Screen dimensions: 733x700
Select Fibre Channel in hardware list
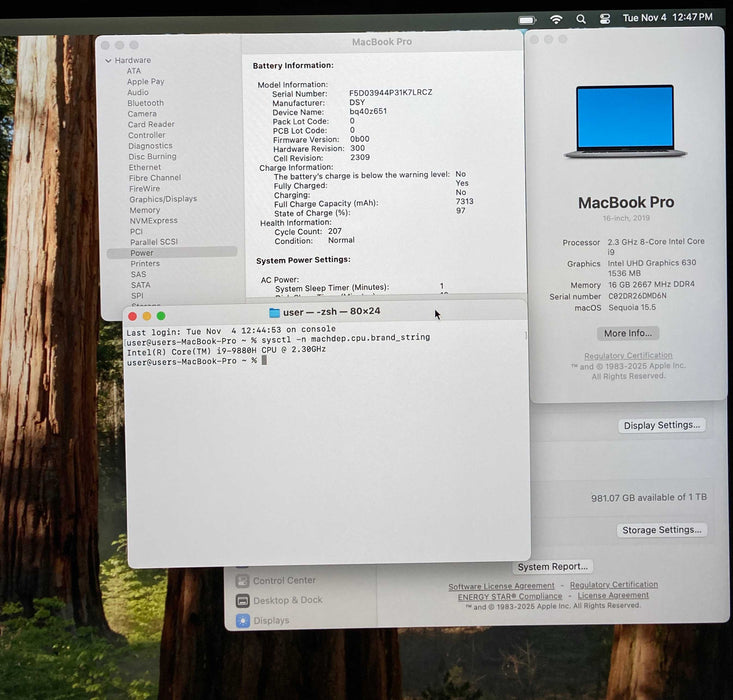coord(155,178)
